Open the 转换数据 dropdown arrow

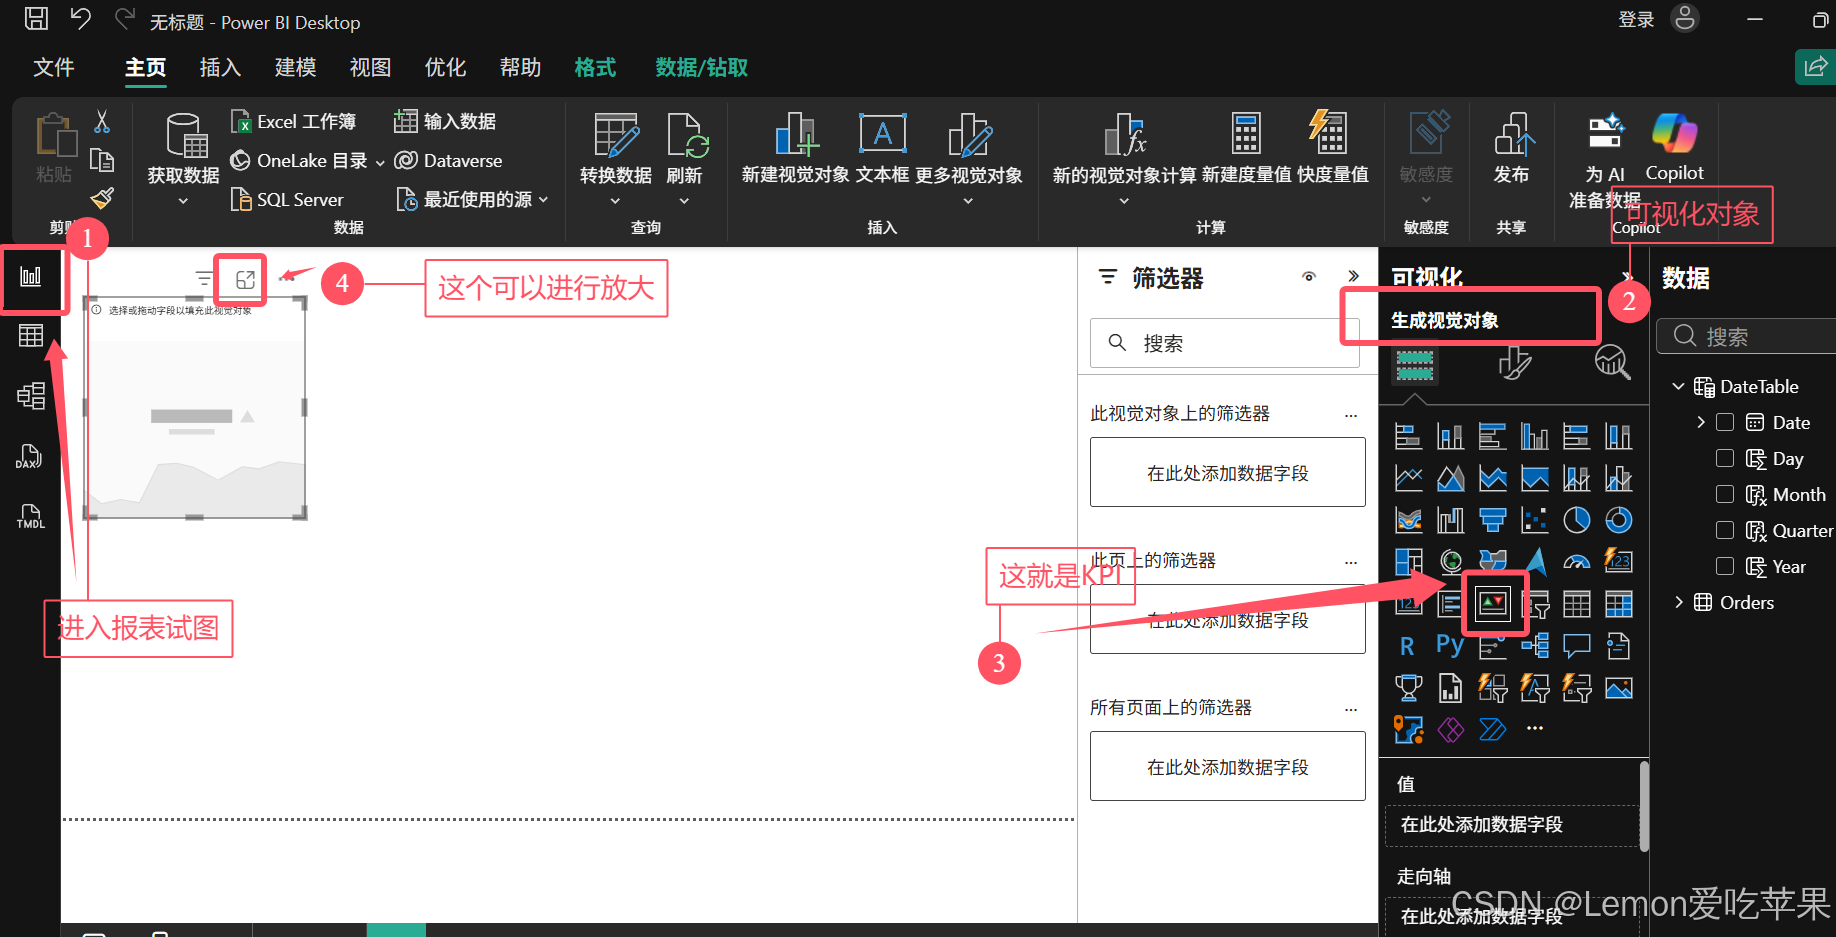(615, 201)
